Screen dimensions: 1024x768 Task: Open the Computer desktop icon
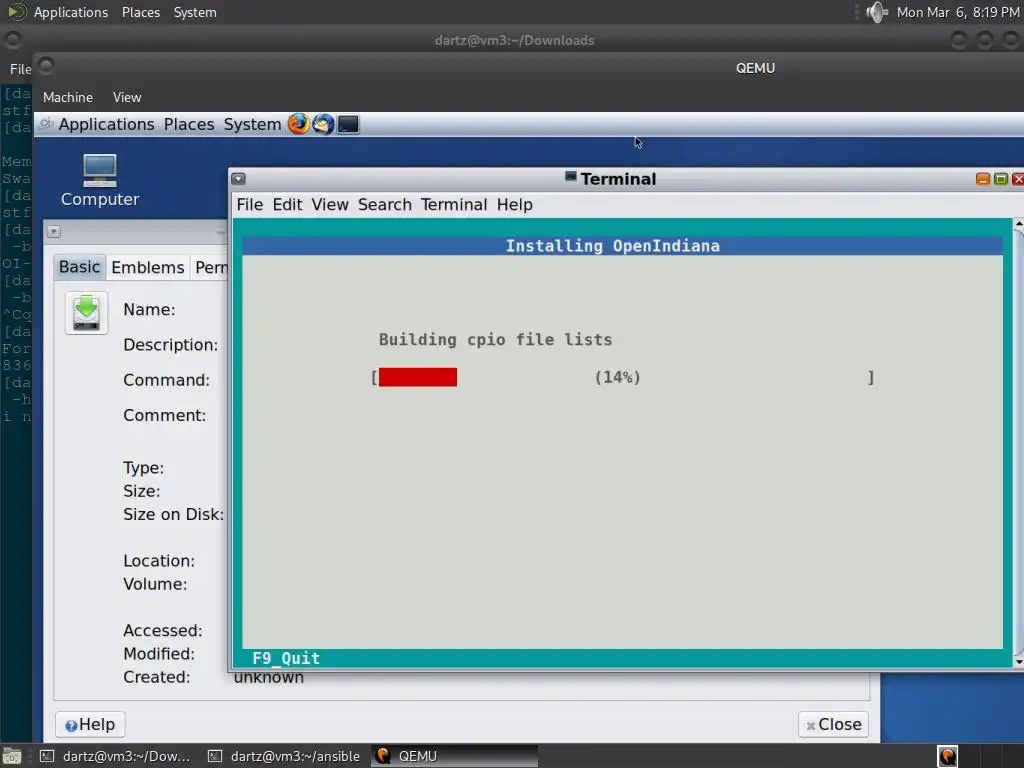click(100, 180)
